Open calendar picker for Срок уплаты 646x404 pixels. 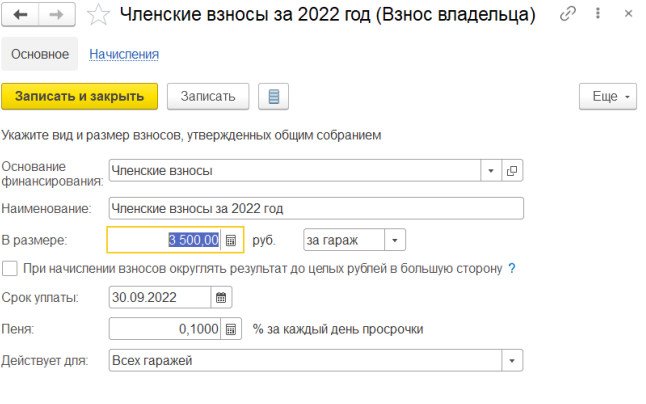point(221,297)
